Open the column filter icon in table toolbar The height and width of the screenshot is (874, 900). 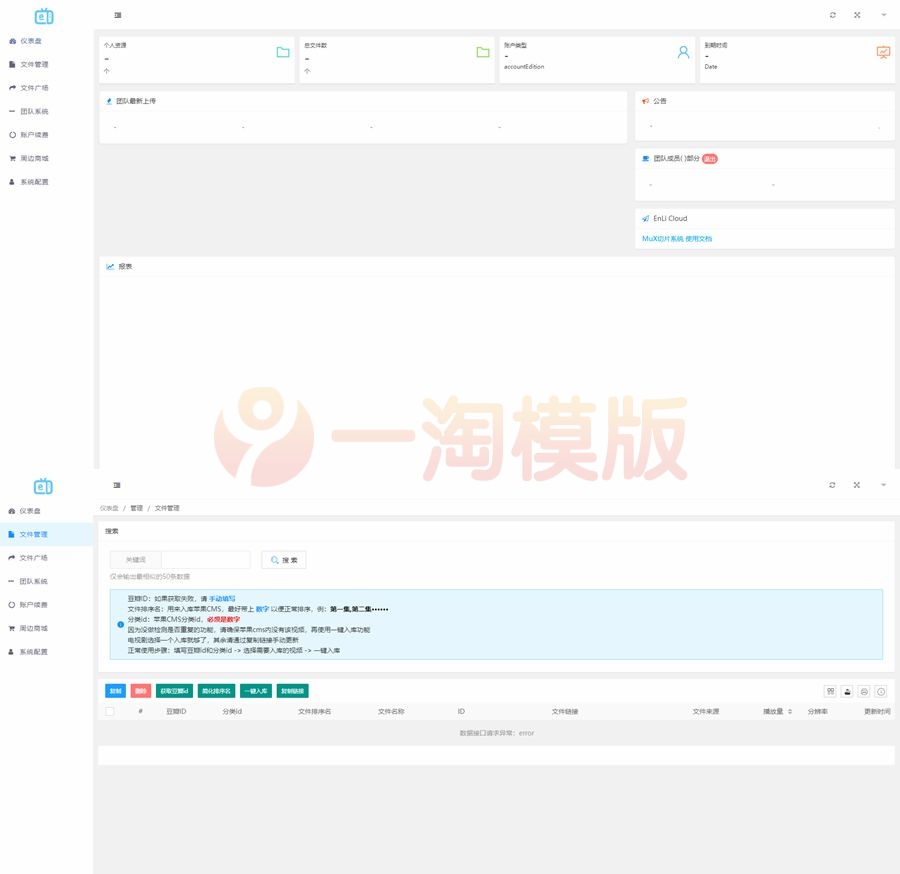[x=831, y=692]
